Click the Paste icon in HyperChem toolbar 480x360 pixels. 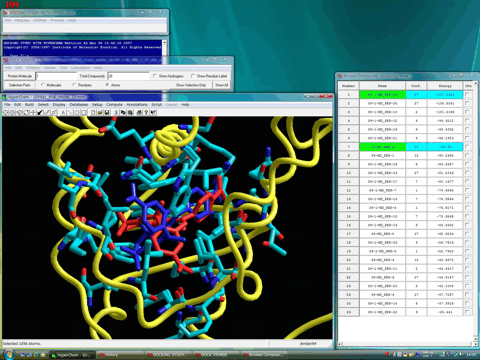tap(130, 112)
